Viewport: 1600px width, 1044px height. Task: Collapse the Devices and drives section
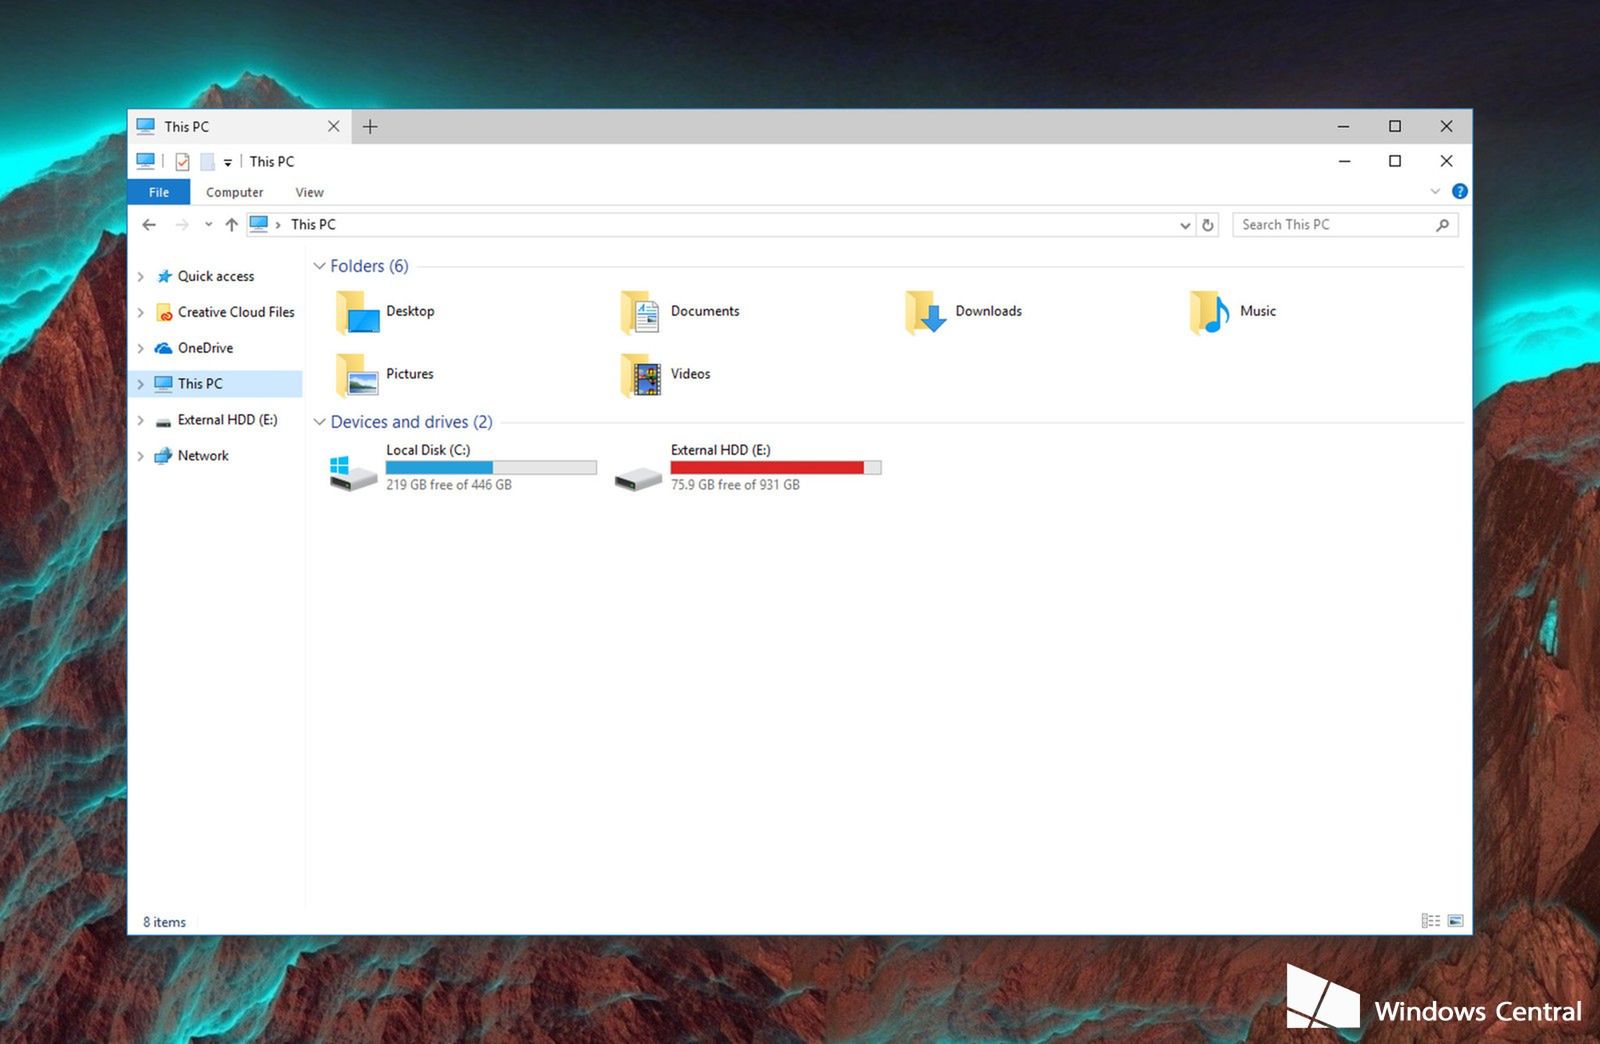pyautogui.click(x=321, y=422)
